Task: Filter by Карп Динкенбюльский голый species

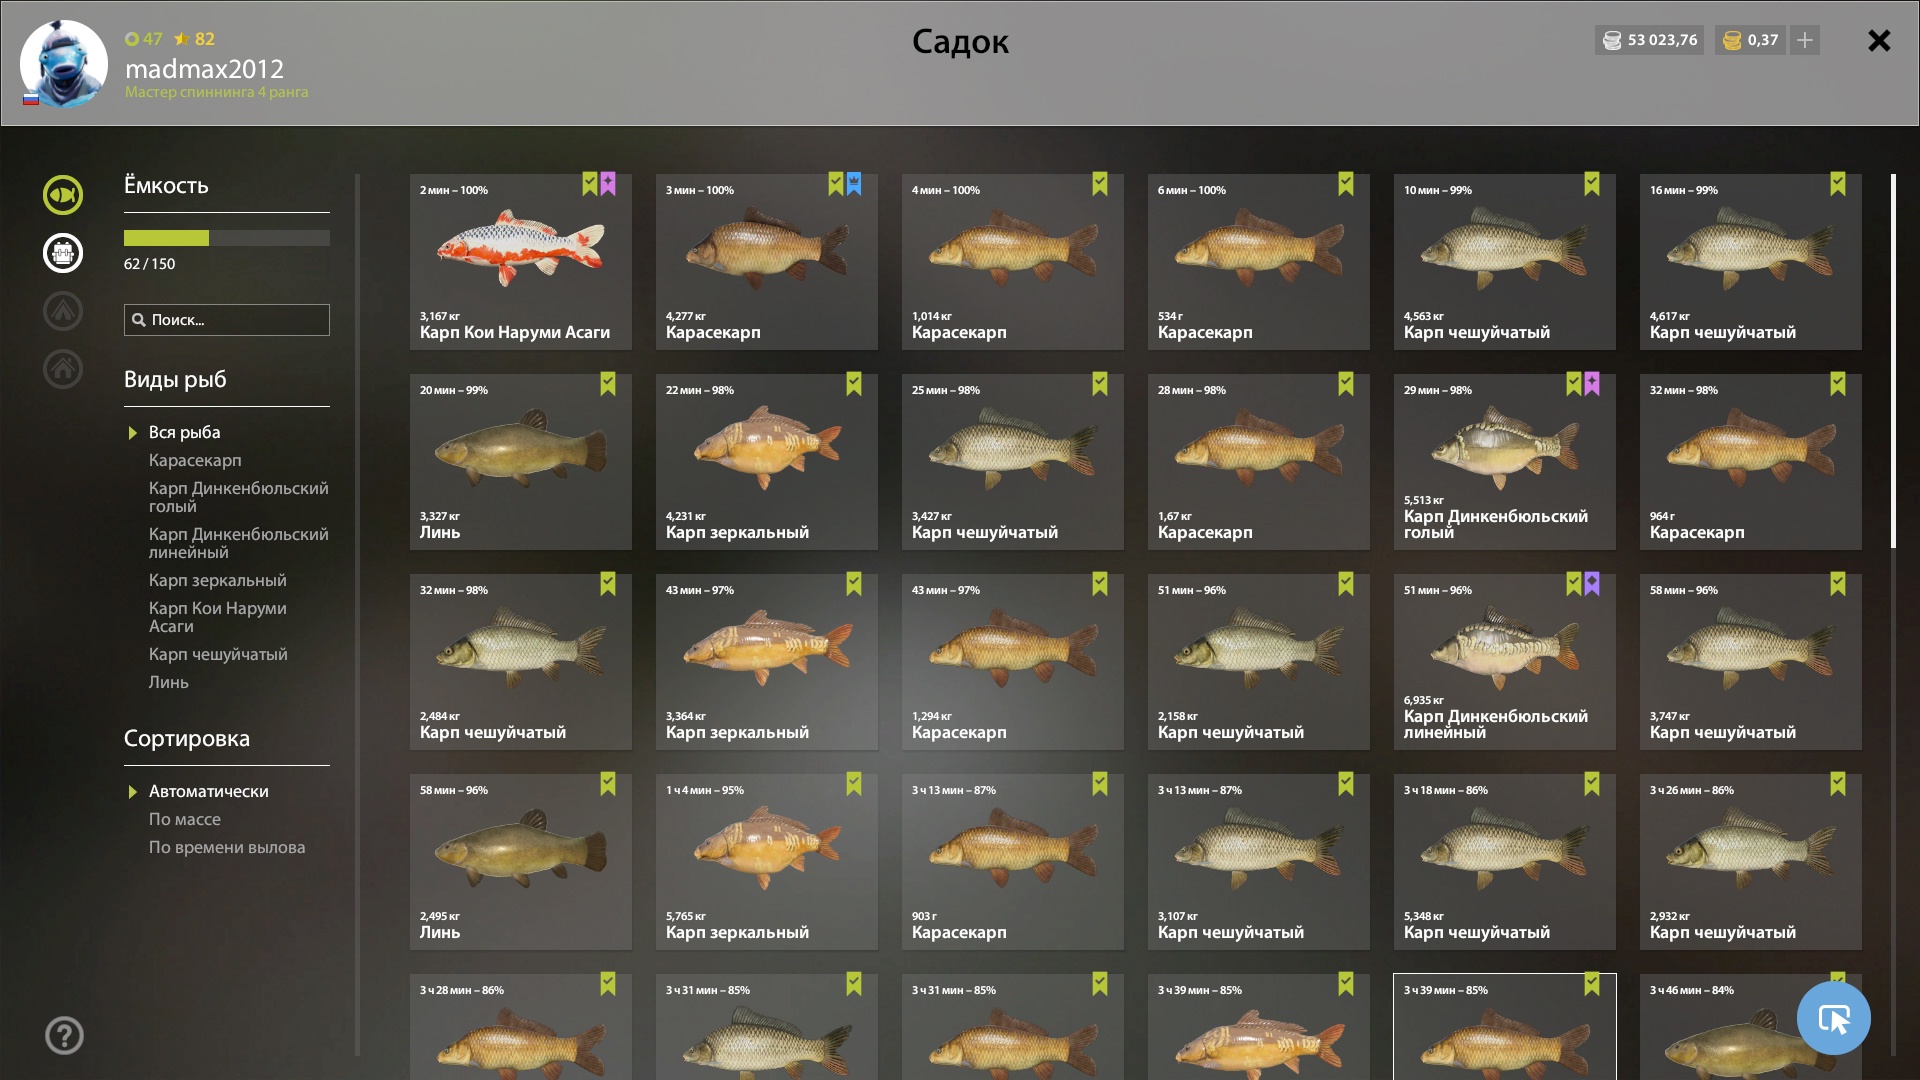Action: tap(238, 497)
